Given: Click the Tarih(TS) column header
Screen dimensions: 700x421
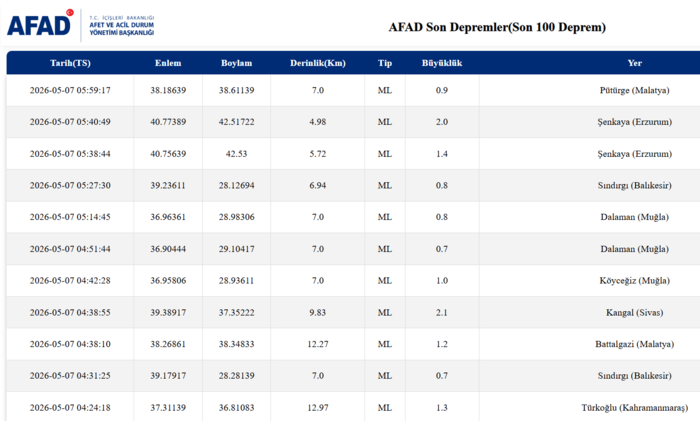Looking at the screenshot, I should [70, 63].
